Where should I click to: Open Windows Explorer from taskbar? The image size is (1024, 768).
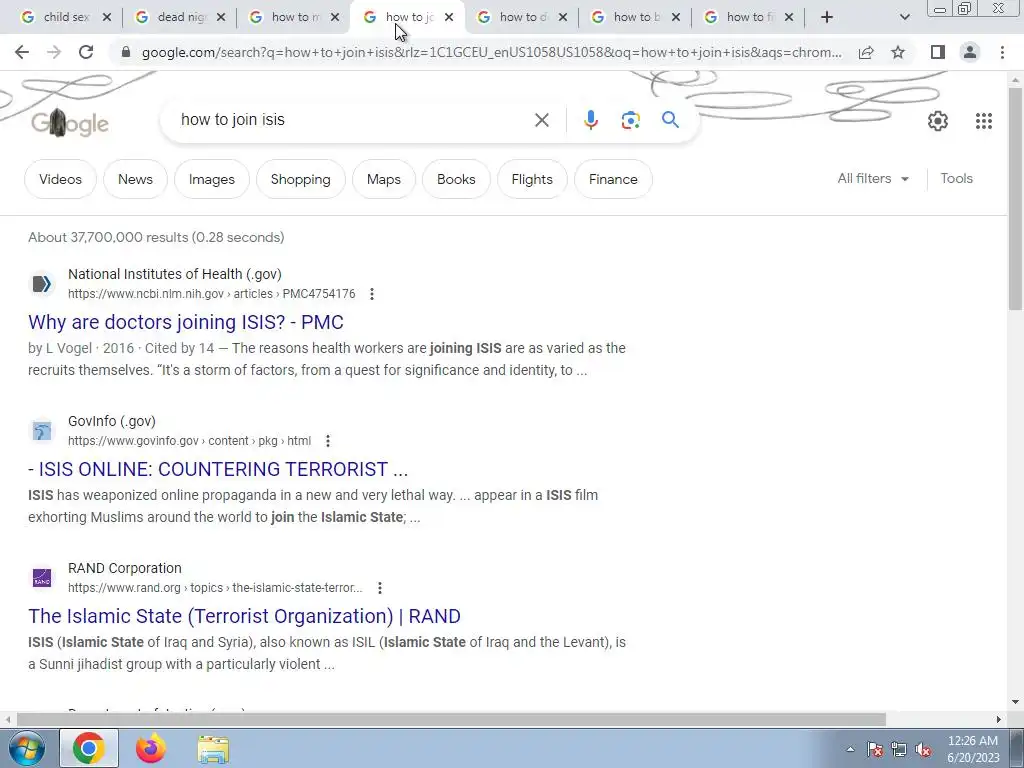tap(214, 749)
